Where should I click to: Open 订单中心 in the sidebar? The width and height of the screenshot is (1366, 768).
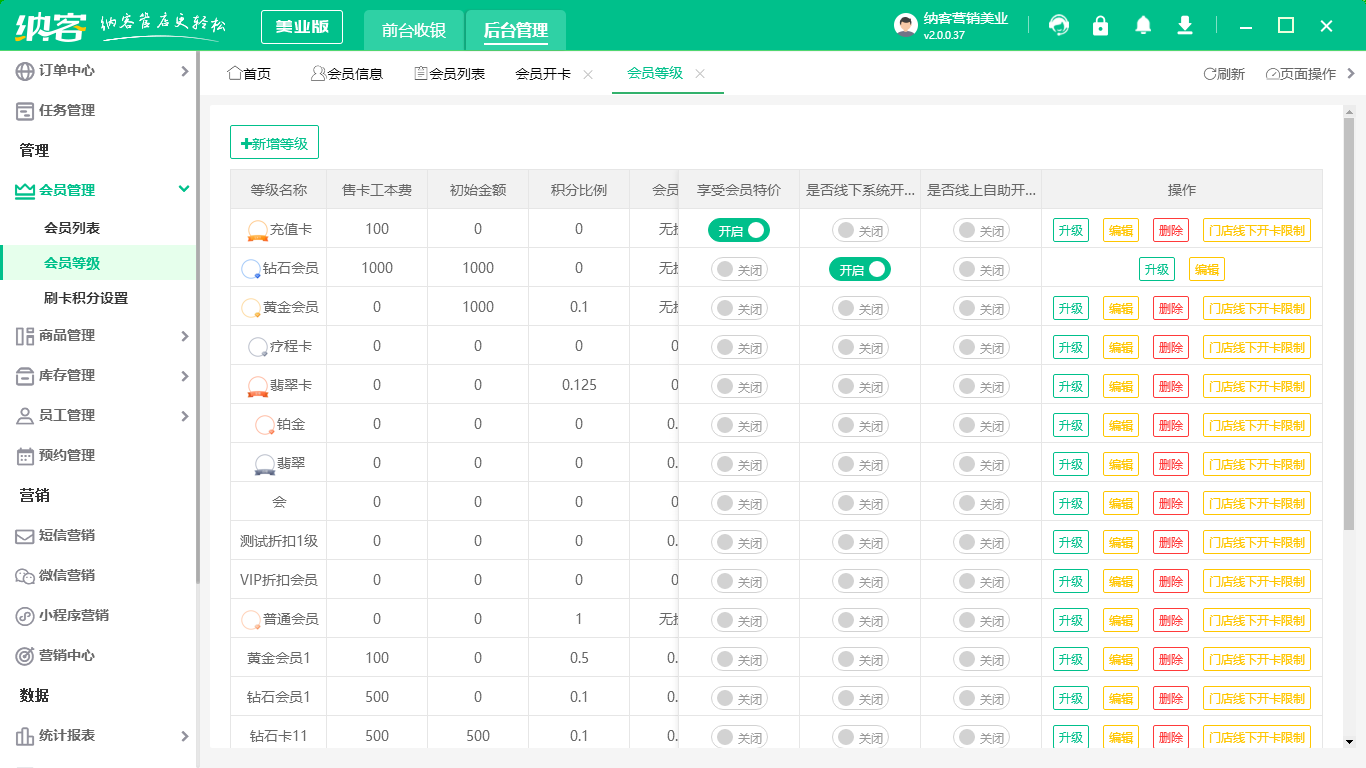point(67,71)
